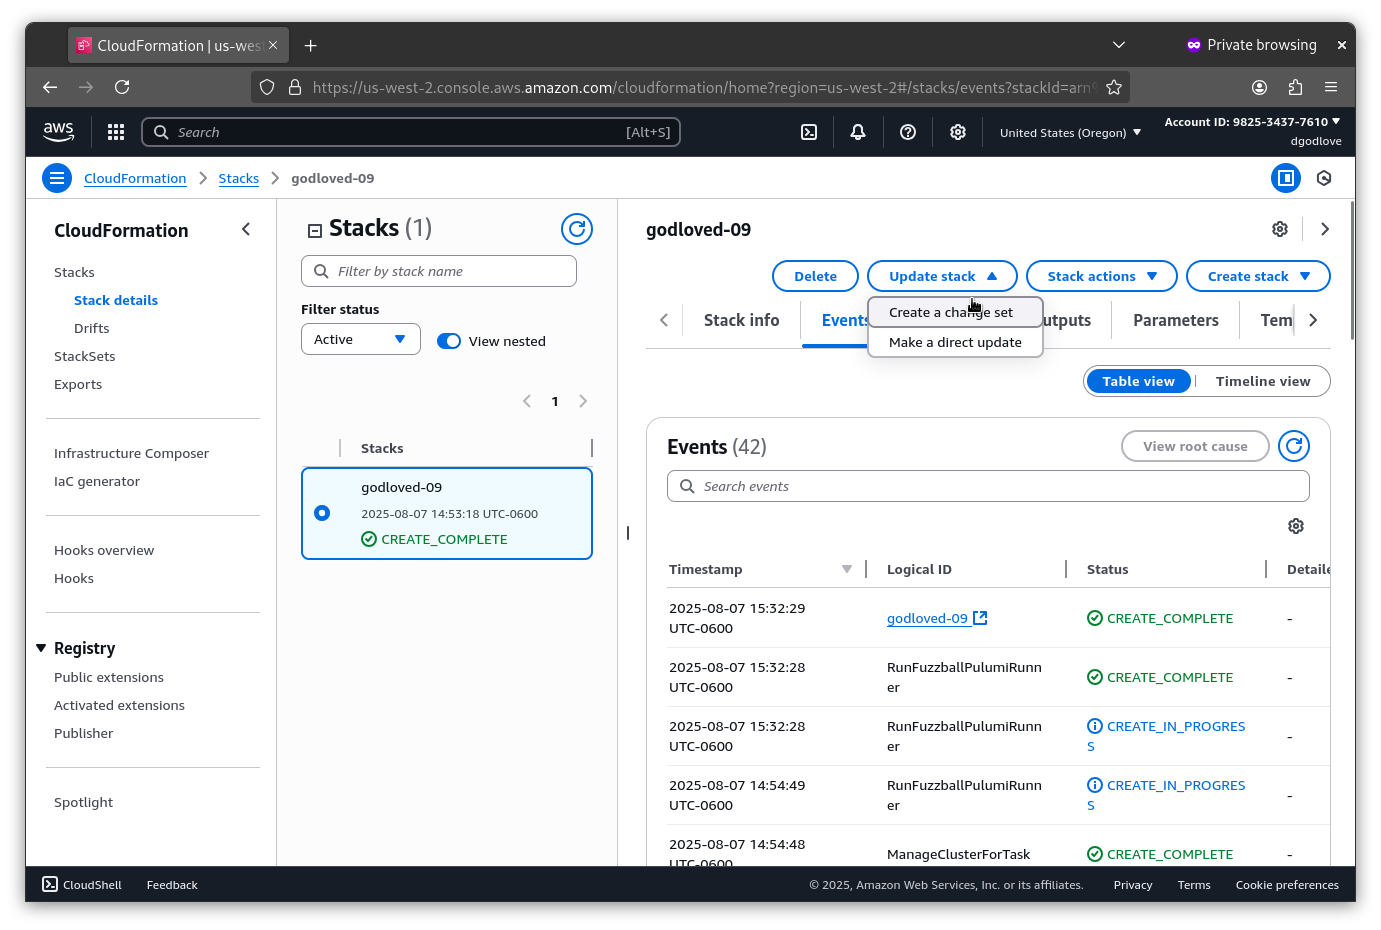Expand the Stack actions dropdown

pos(1101,276)
